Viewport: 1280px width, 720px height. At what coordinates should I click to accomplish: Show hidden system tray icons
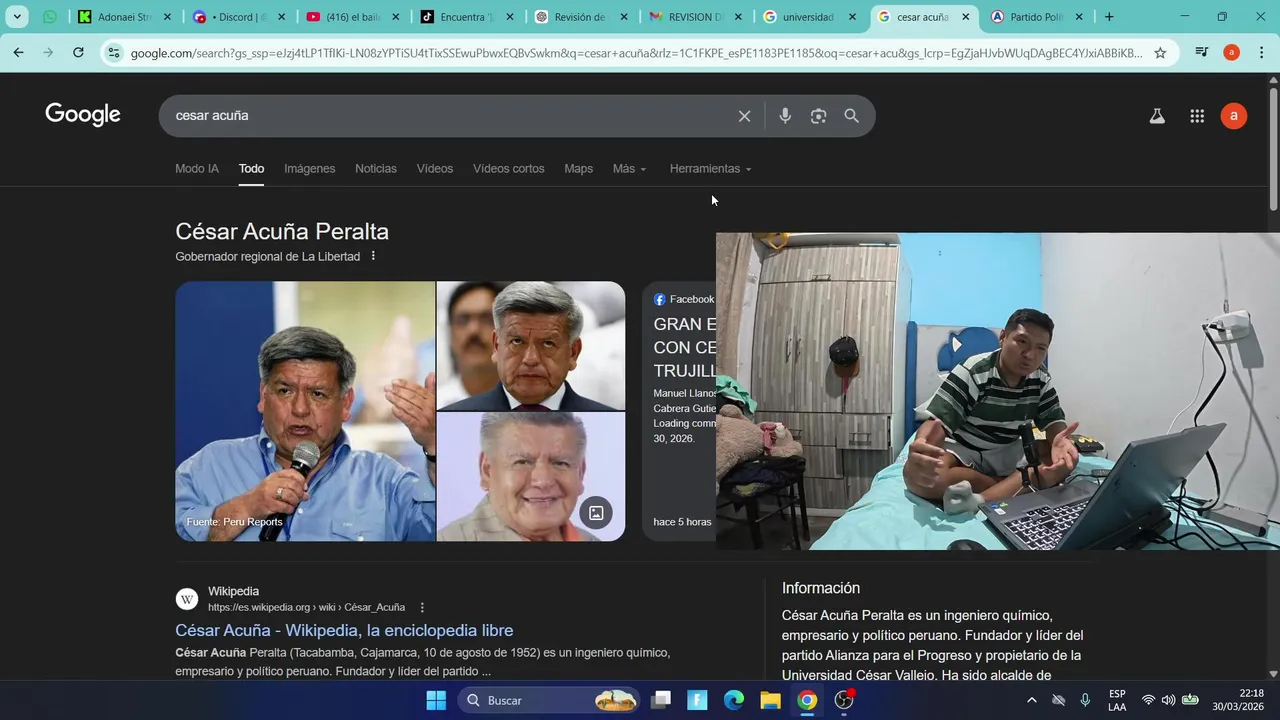click(1032, 700)
